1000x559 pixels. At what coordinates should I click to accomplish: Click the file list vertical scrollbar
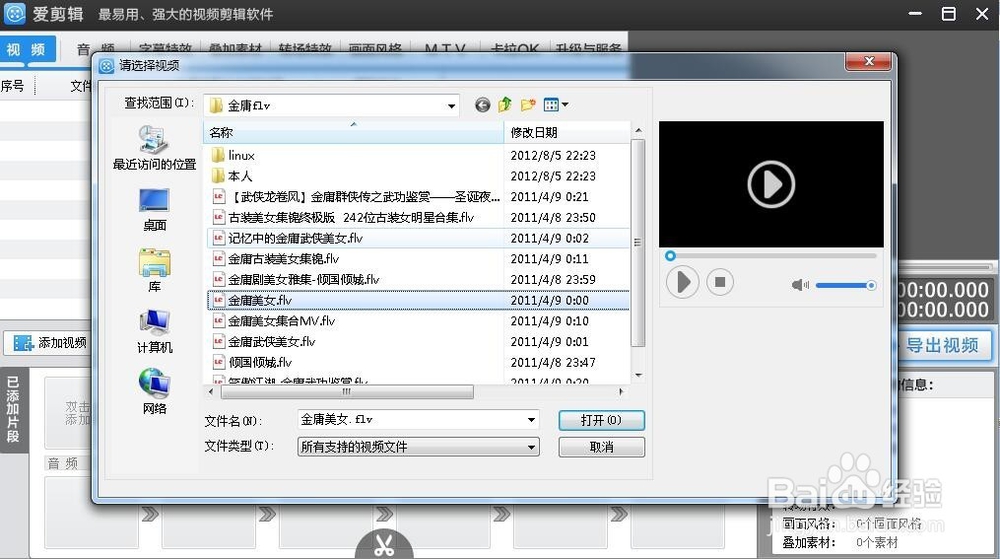tap(638, 242)
